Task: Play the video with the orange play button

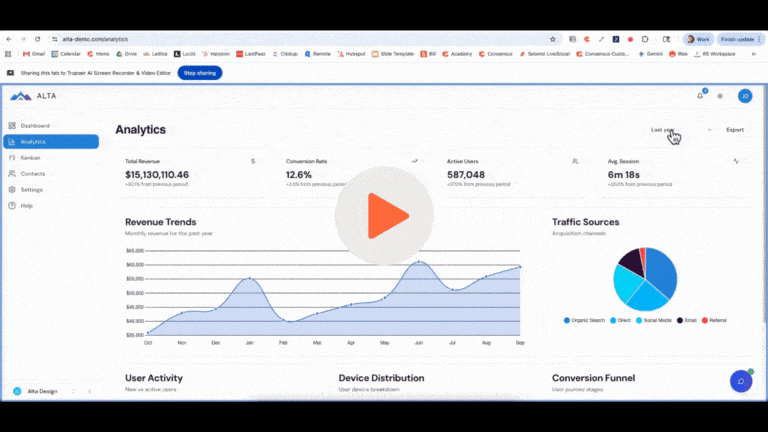Action: 384,216
